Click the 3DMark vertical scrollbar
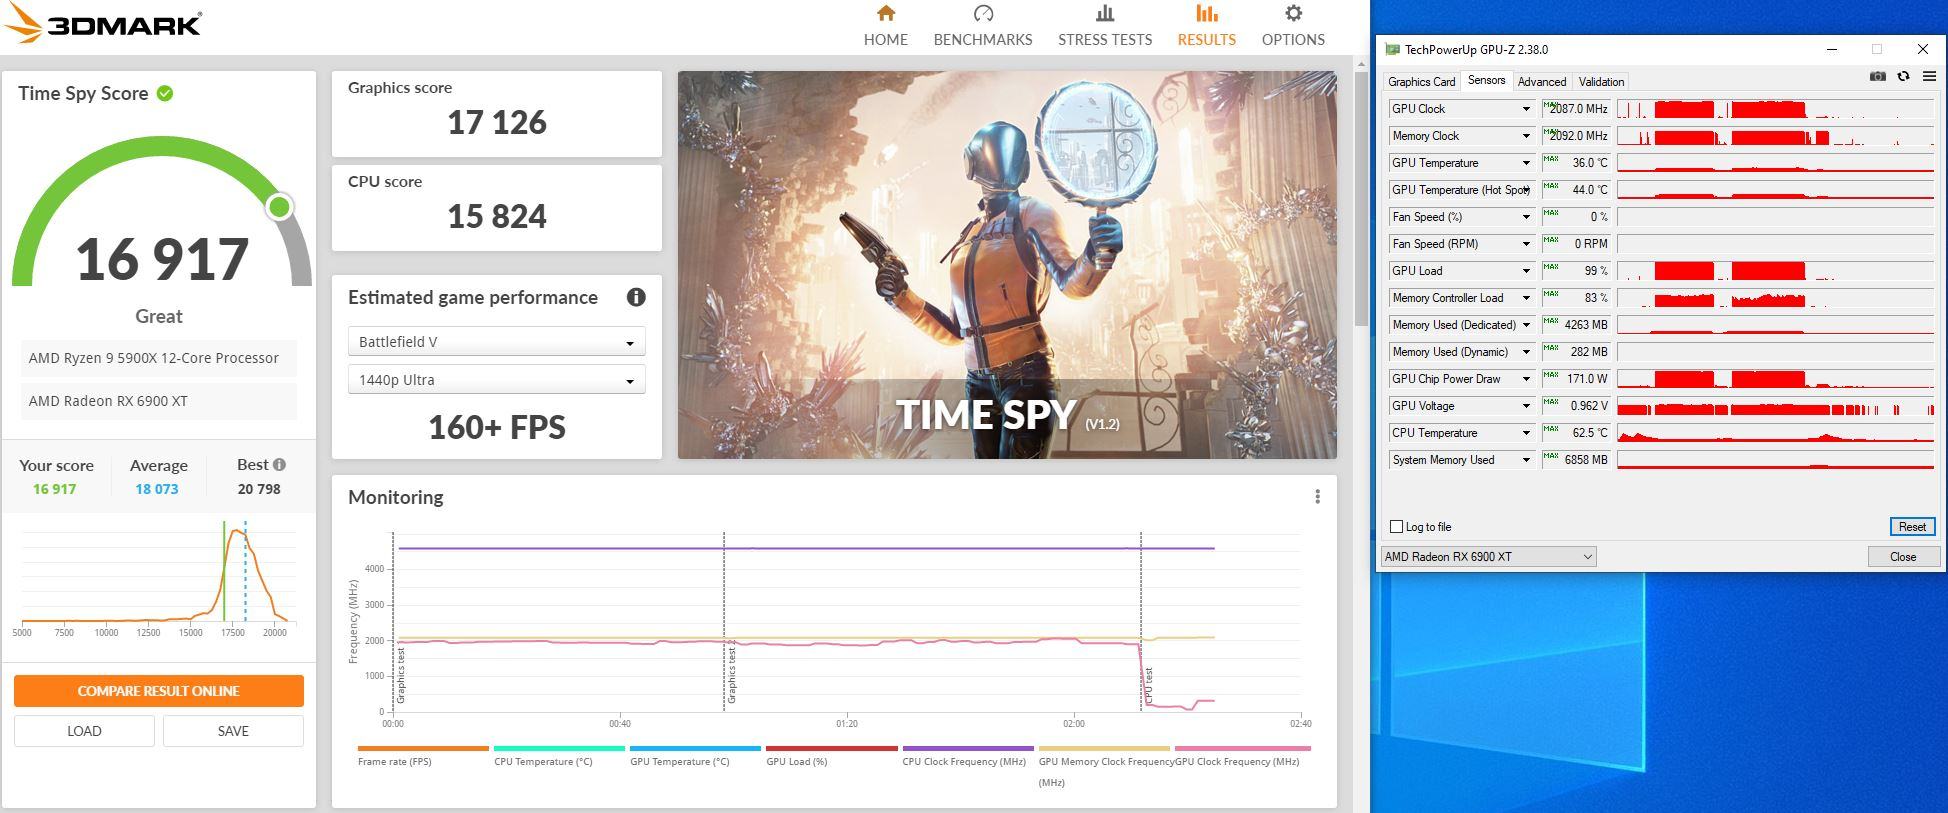Screen dimensions: 1948x813 point(1361,200)
